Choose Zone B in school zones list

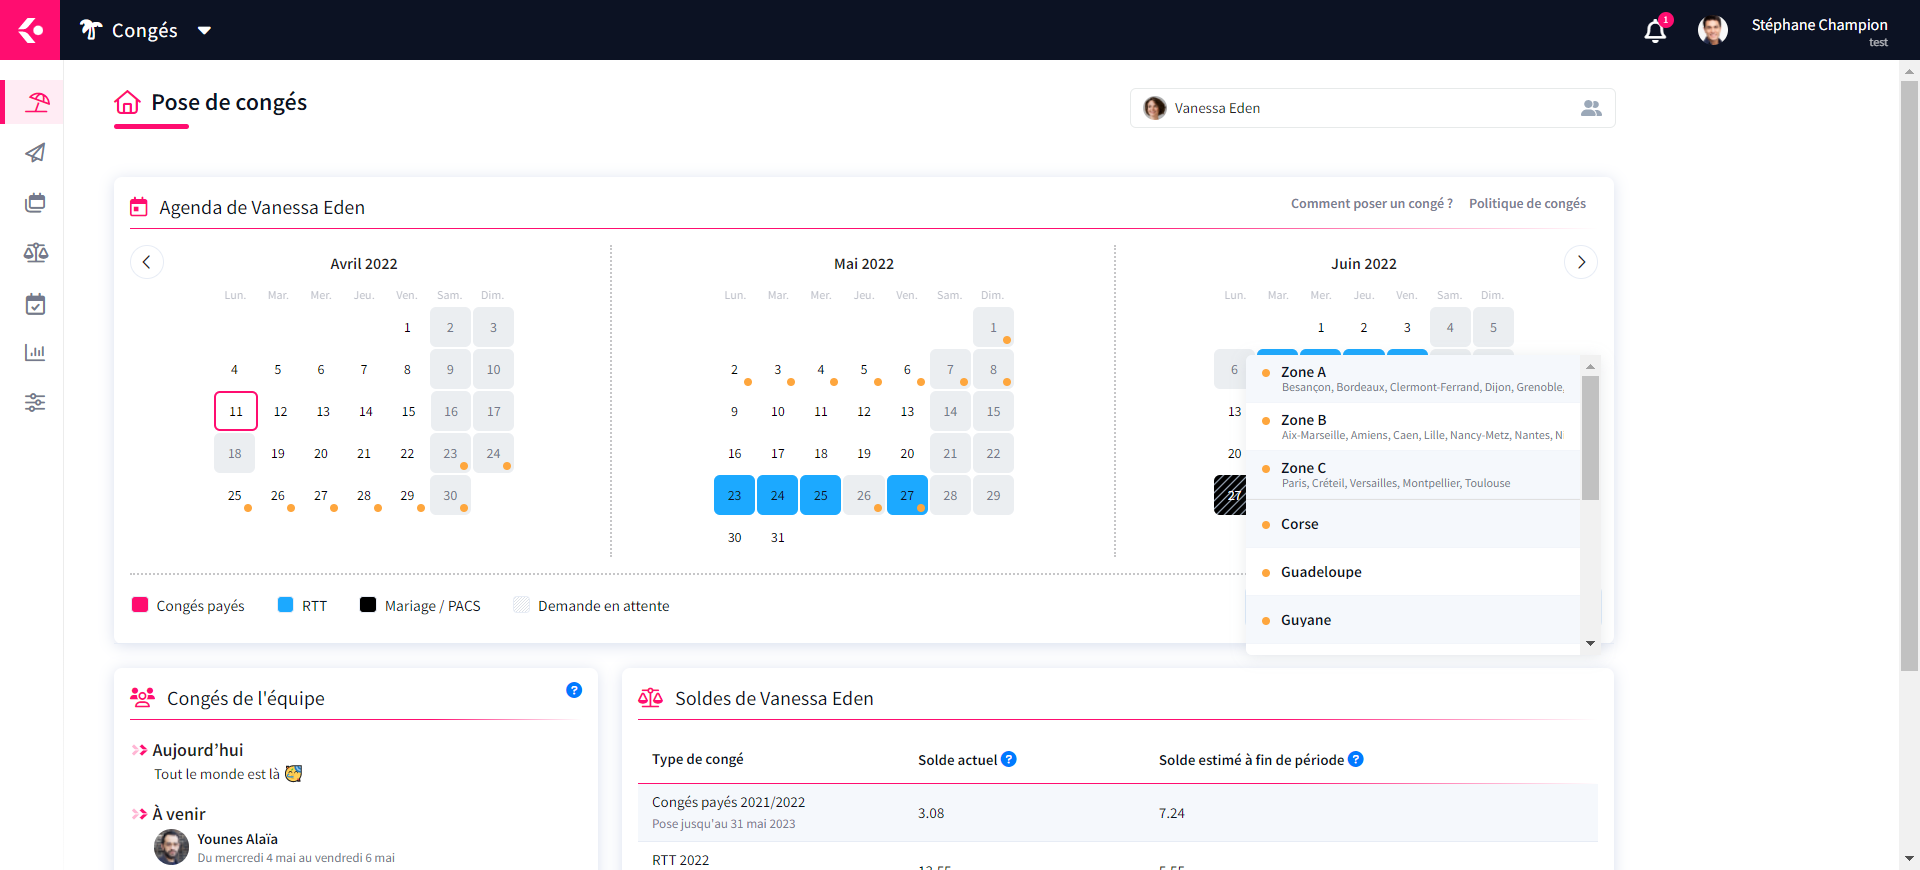click(1413, 427)
